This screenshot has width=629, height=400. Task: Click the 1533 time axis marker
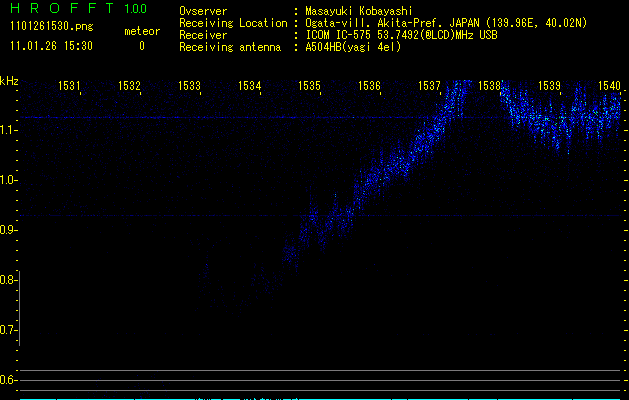point(189,85)
